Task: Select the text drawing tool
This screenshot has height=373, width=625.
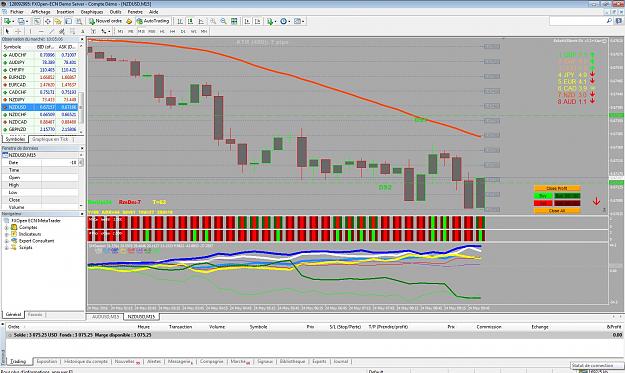Action: pyautogui.click(x=83, y=31)
